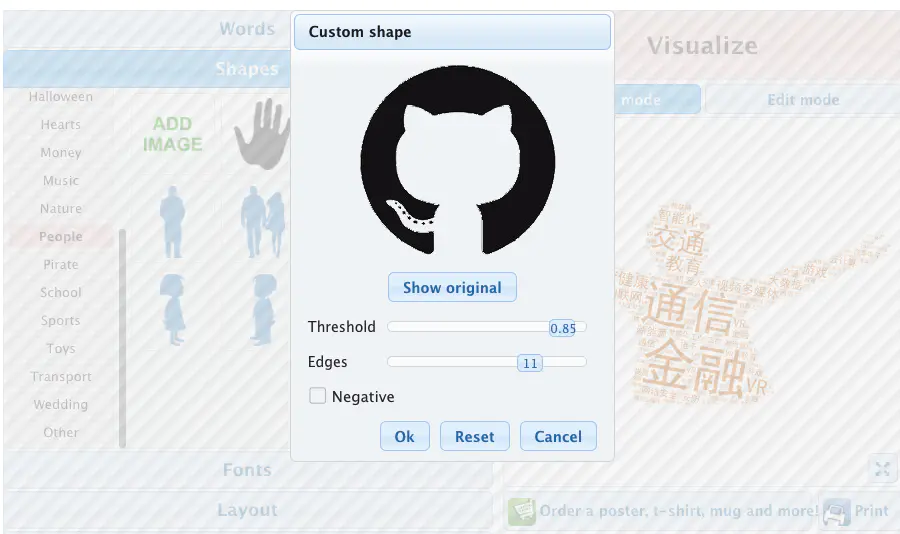Open Order a poster, t-shirt, mug link
This screenshot has width=900, height=534.
(678, 510)
